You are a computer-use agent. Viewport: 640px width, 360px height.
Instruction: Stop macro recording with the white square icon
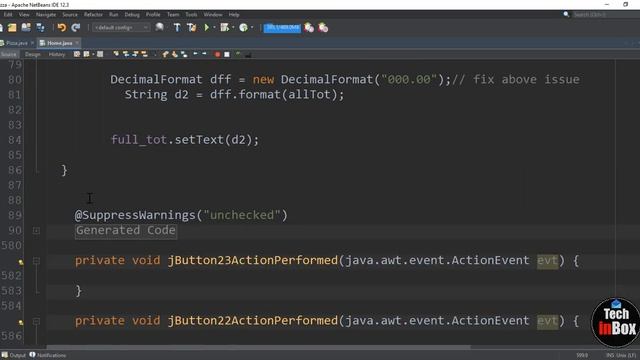pos(227,54)
